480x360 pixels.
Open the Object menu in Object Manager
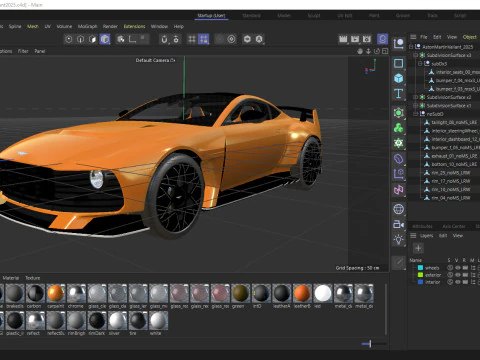tap(469, 37)
